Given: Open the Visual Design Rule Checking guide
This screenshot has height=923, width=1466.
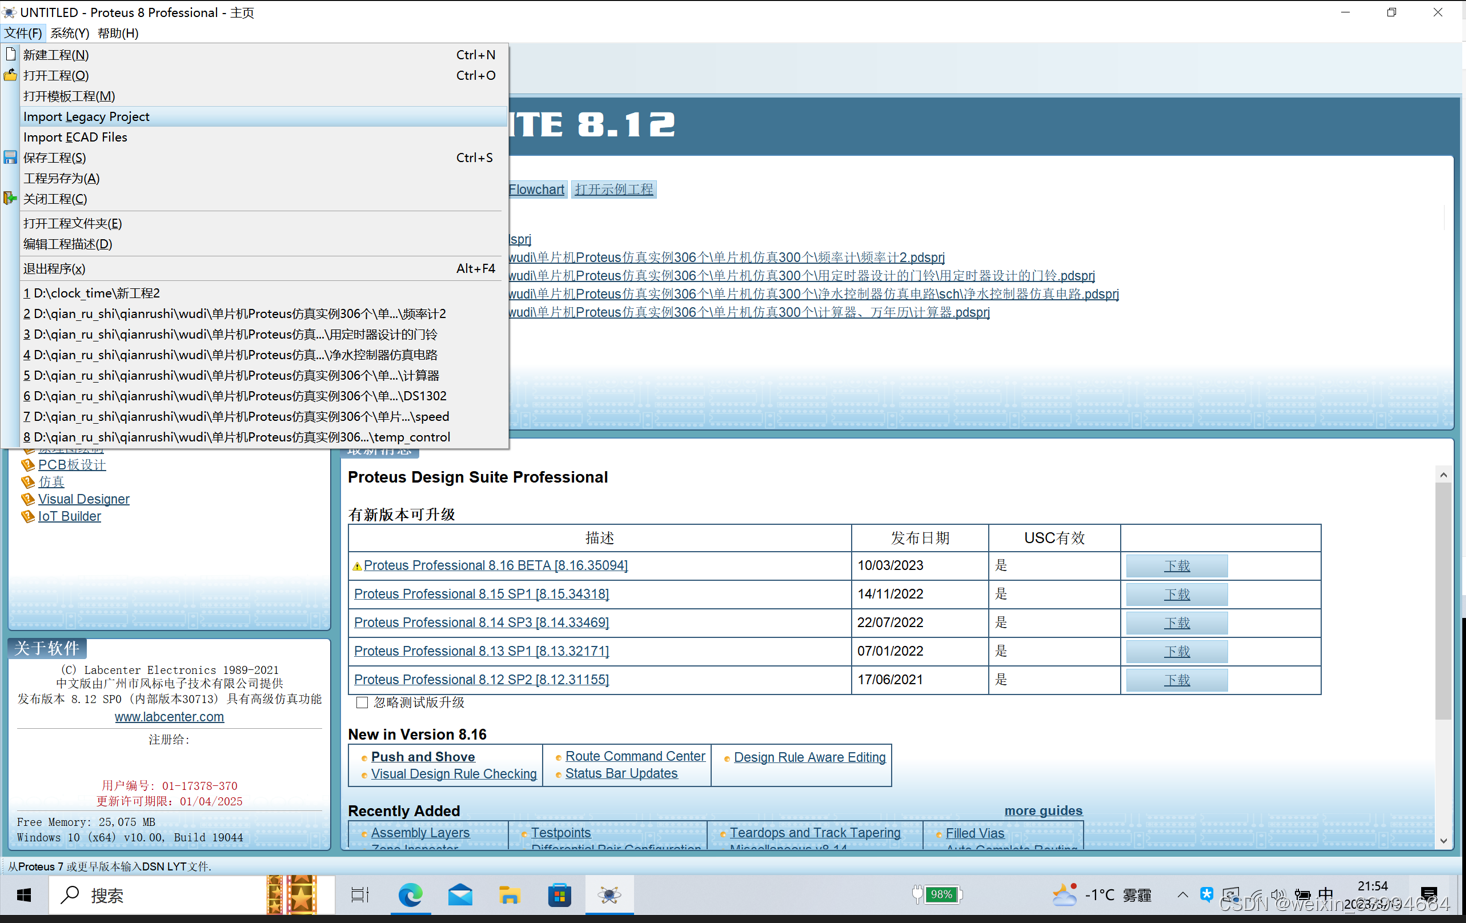Looking at the screenshot, I should 454,774.
